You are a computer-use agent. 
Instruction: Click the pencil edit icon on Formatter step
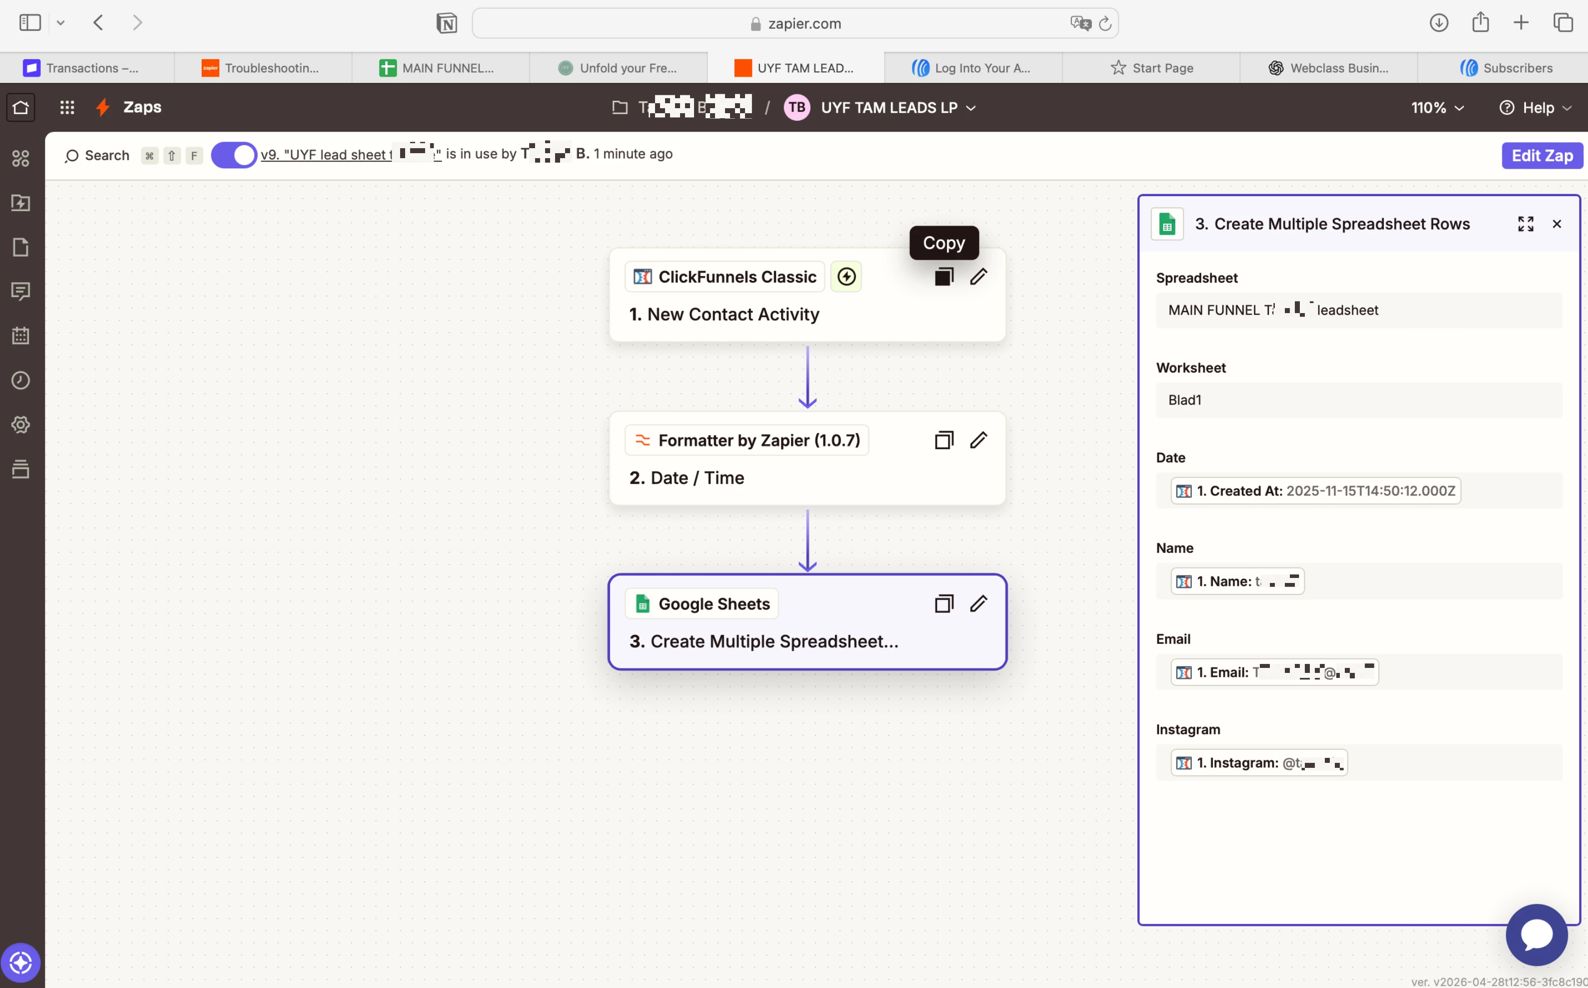978,440
